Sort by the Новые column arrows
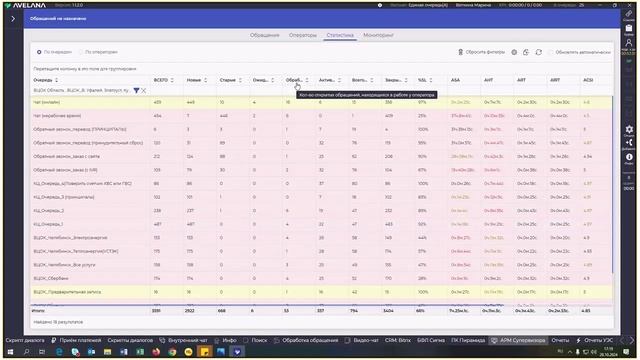The image size is (640, 360). pyautogui.click(x=205, y=80)
